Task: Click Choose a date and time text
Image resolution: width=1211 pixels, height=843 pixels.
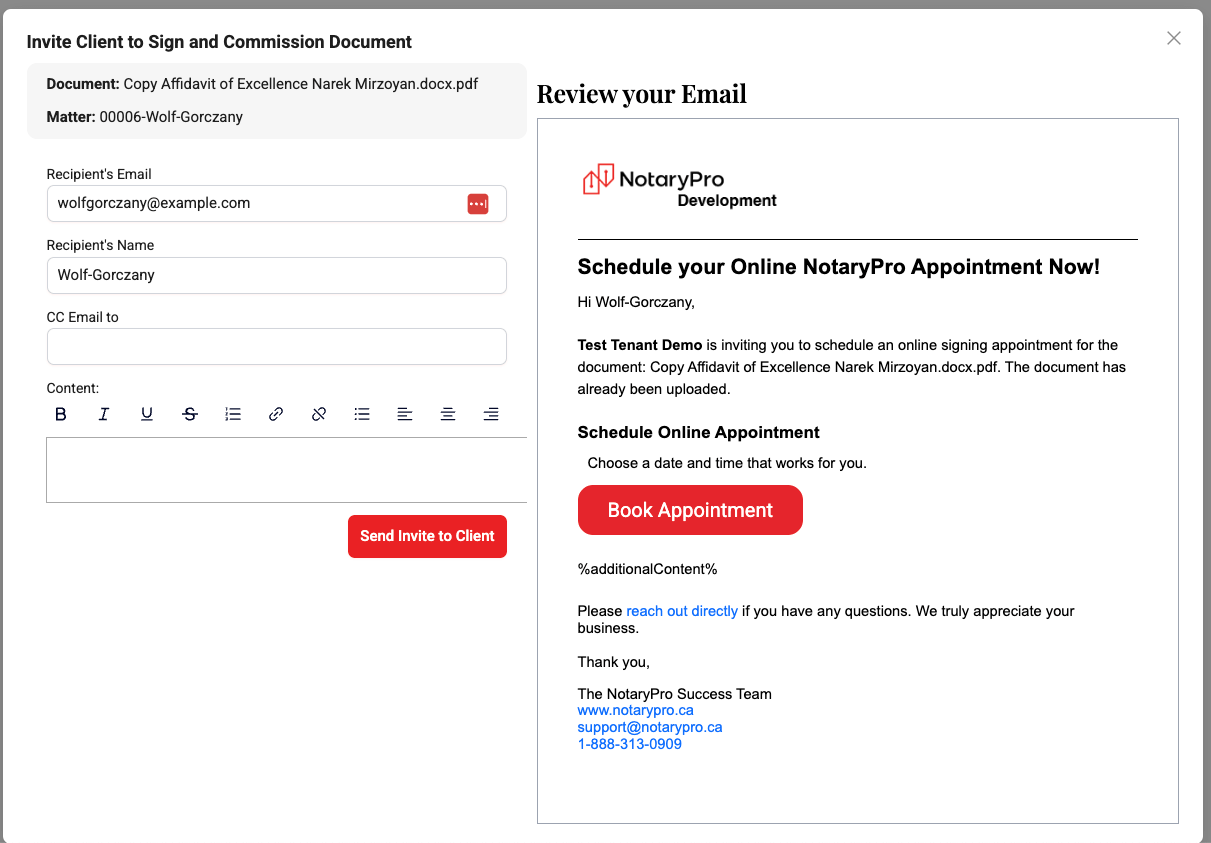Action: (727, 464)
